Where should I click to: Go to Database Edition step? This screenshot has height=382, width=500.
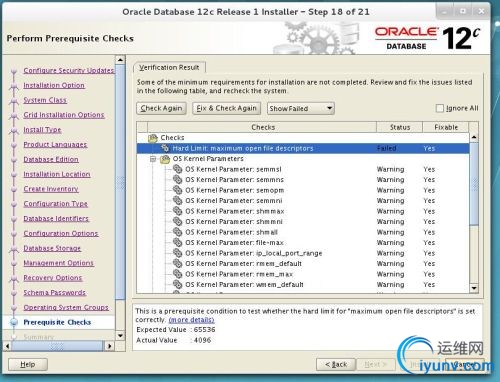click(x=51, y=159)
